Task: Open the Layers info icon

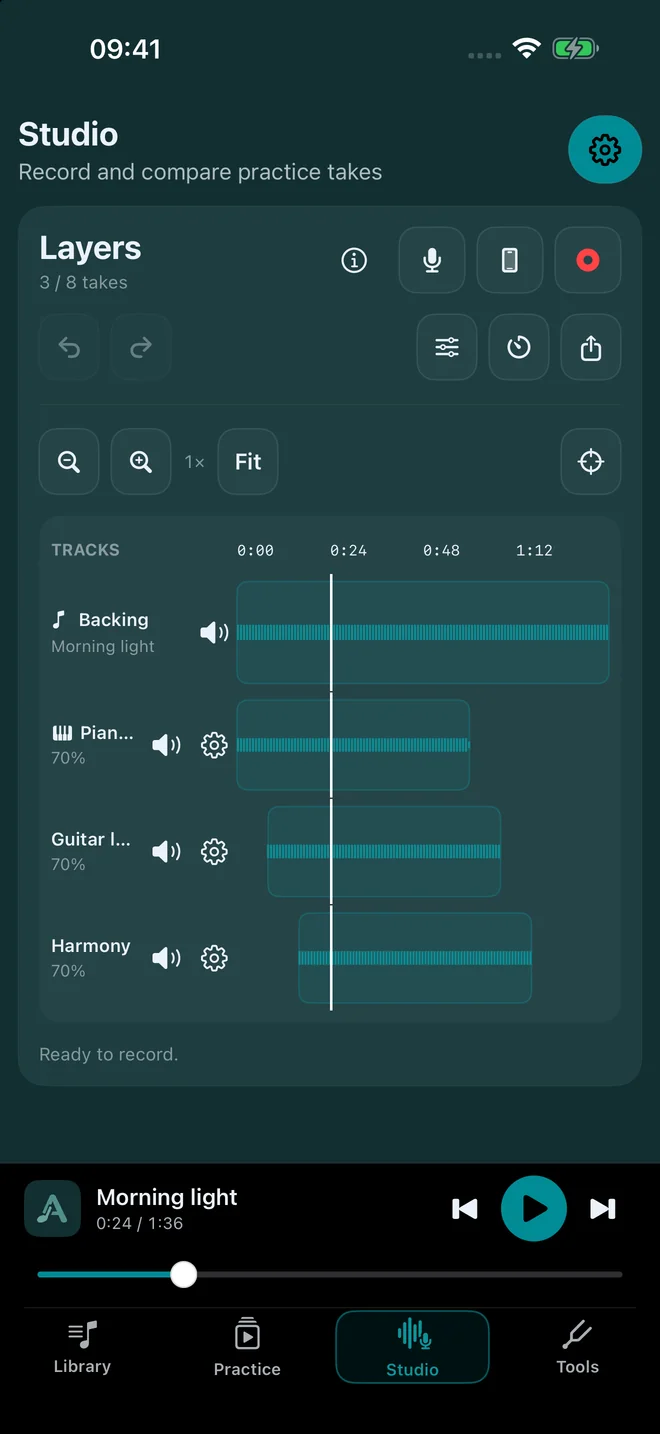Action: tap(354, 260)
